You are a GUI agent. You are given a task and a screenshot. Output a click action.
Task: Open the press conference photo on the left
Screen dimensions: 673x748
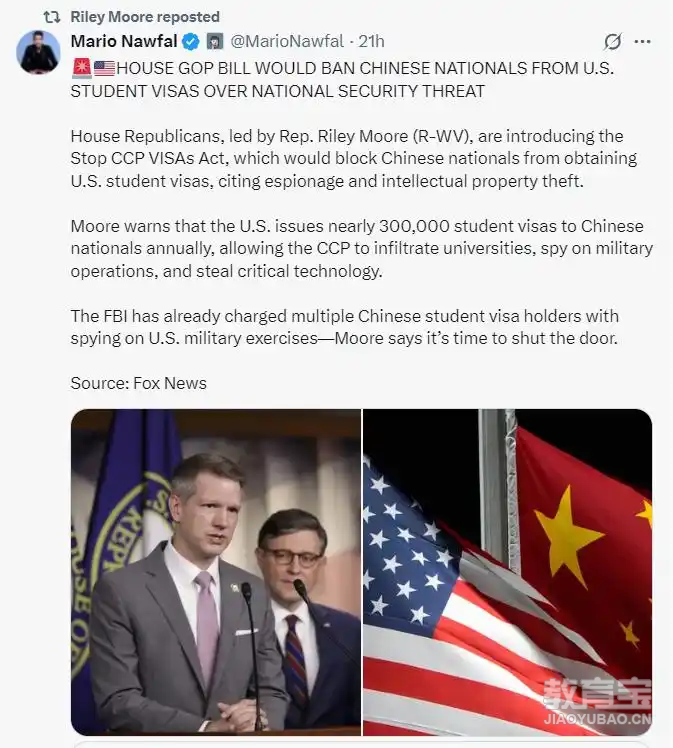[216, 572]
